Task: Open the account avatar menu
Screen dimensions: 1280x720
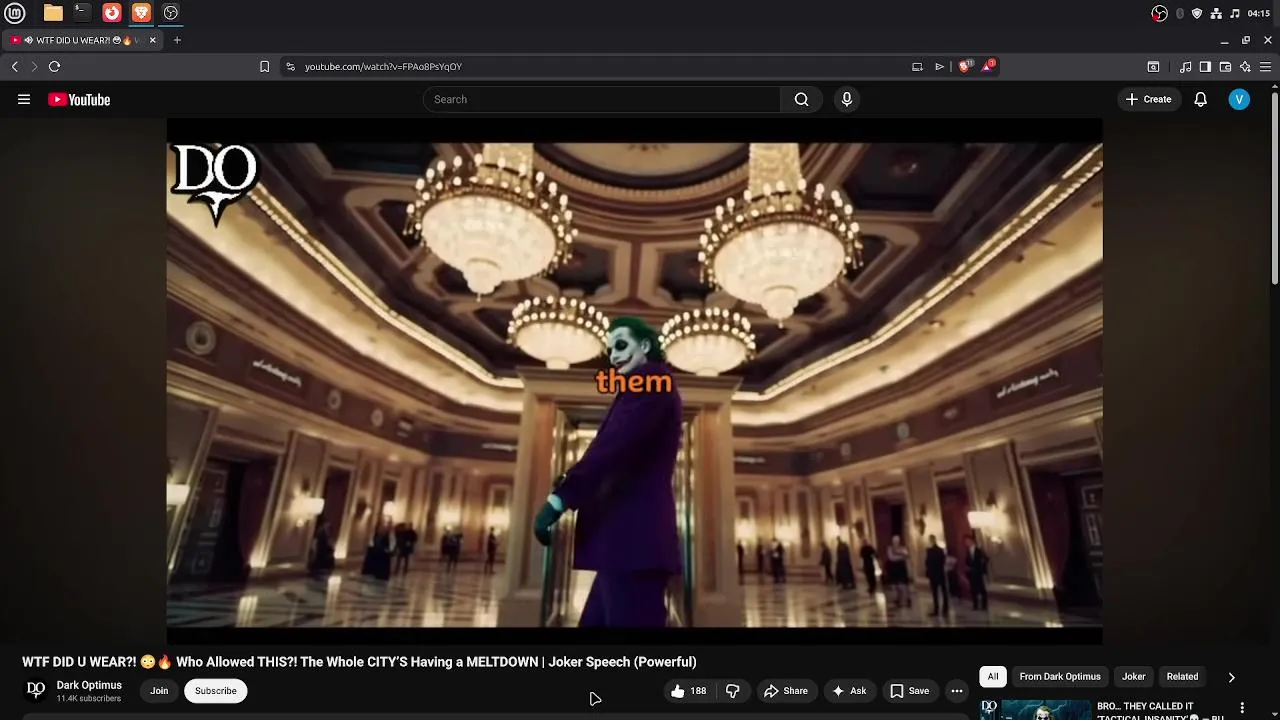Action: pyautogui.click(x=1239, y=99)
